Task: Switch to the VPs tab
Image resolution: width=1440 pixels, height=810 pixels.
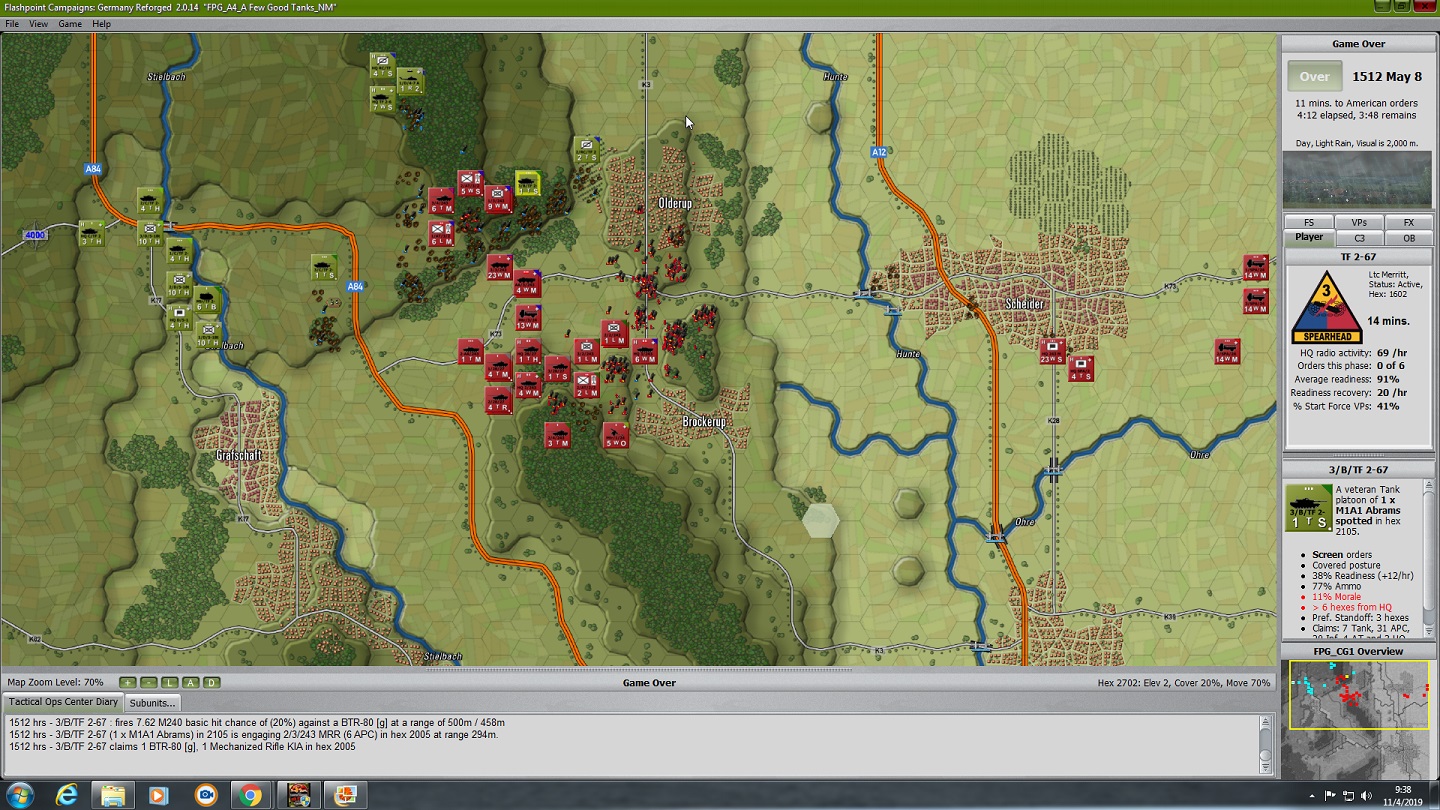Action: [x=1359, y=222]
